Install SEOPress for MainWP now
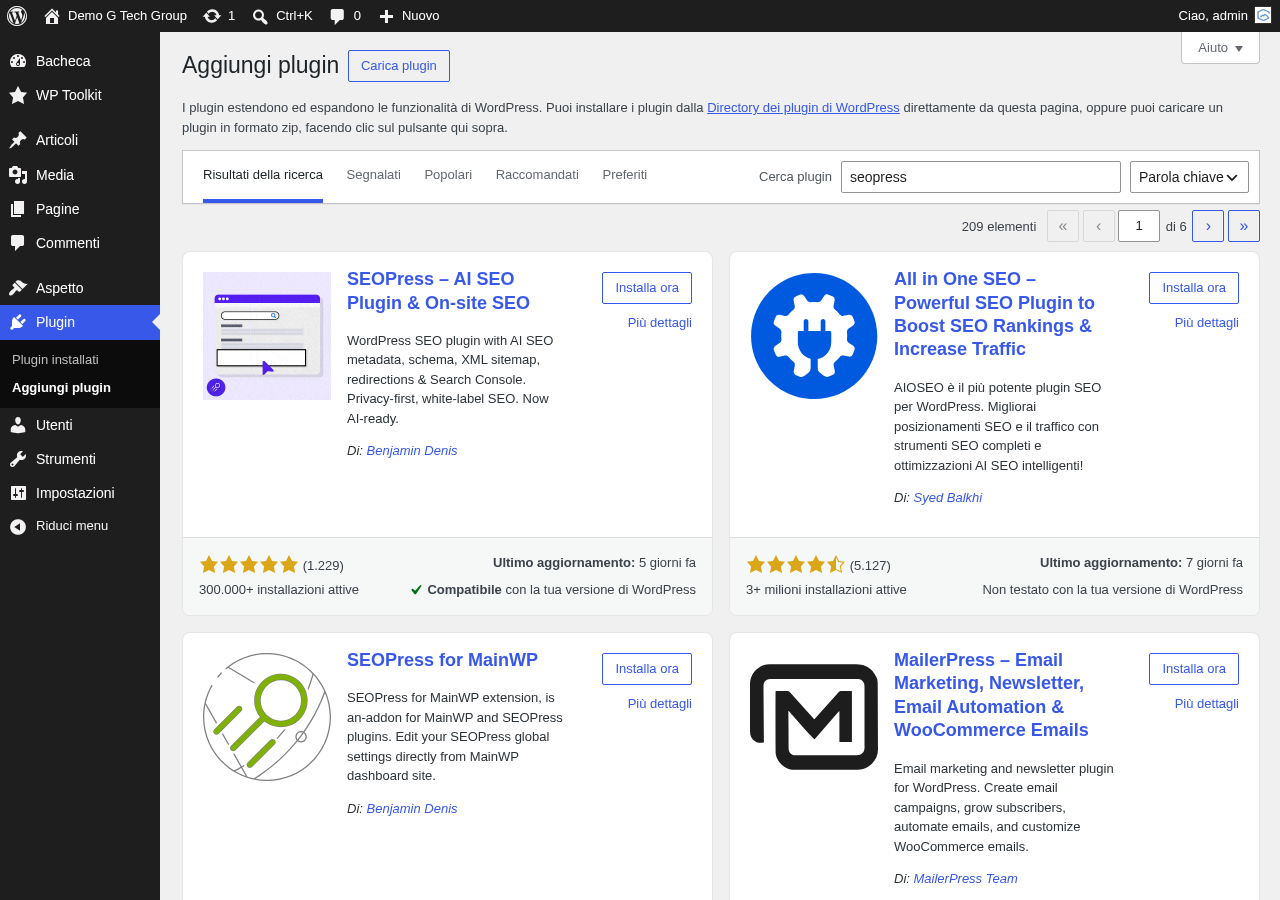1280x900 pixels. 647,669
